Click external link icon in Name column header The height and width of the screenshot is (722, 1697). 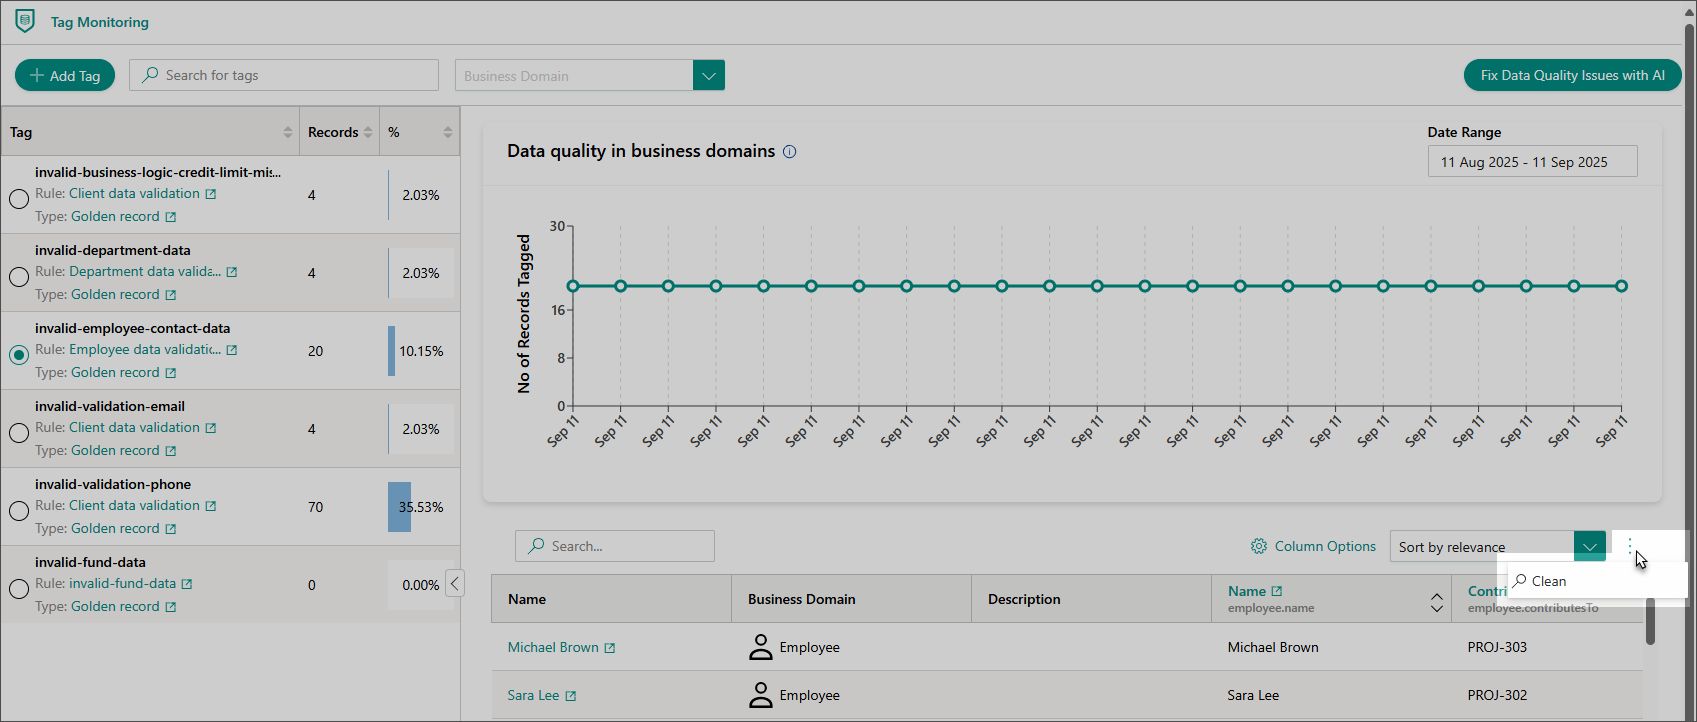click(1277, 591)
